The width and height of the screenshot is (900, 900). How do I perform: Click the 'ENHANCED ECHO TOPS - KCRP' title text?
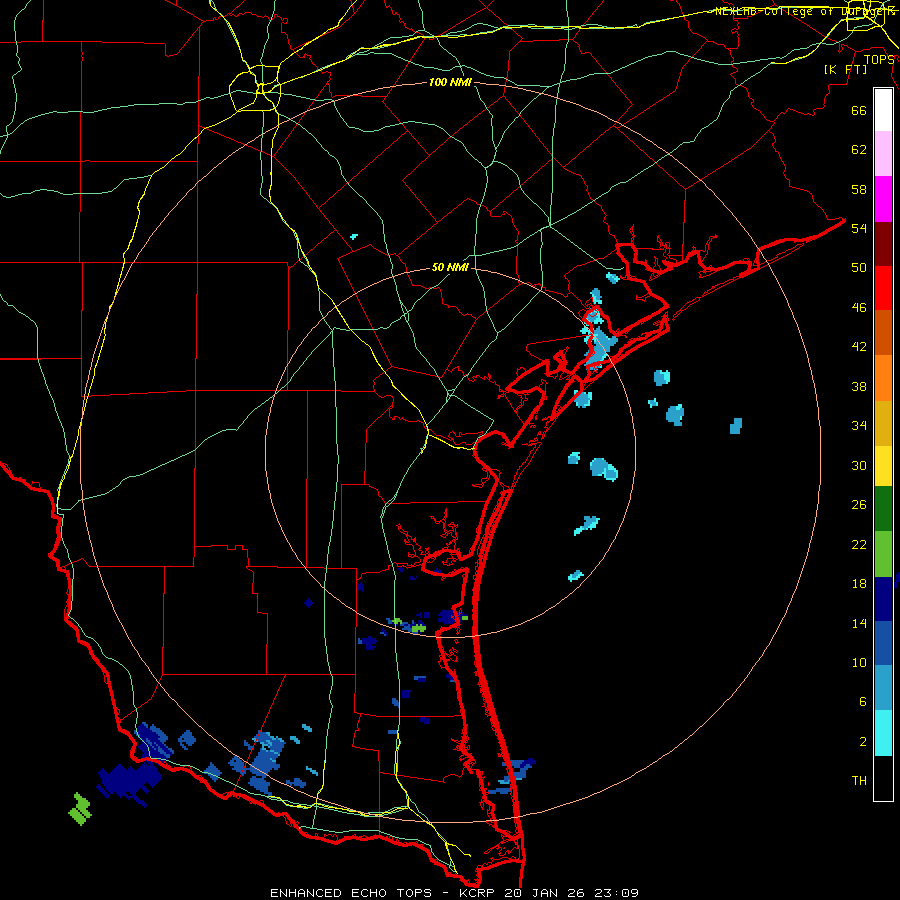tap(384, 893)
